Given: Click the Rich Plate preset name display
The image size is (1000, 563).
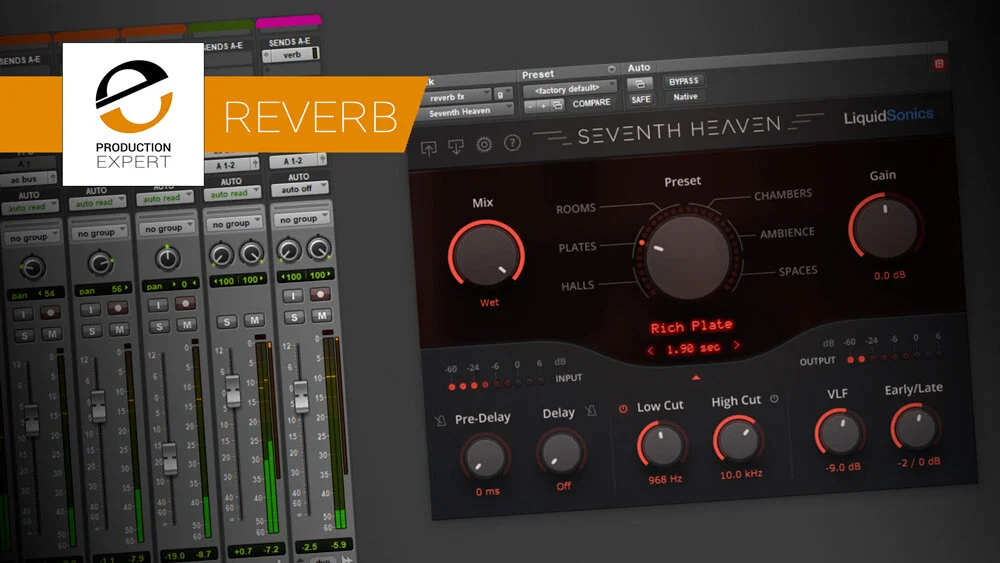Looking at the screenshot, I should pos(691,327).
